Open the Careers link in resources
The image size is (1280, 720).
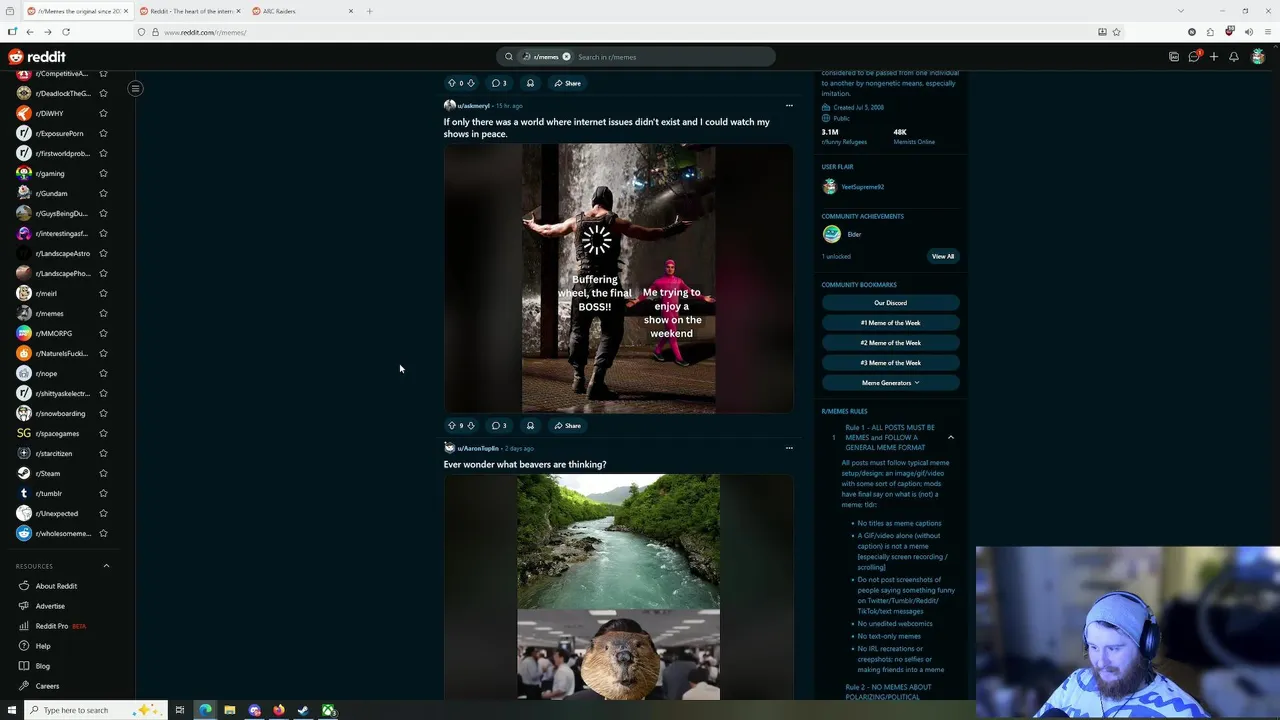coord(47,686)
